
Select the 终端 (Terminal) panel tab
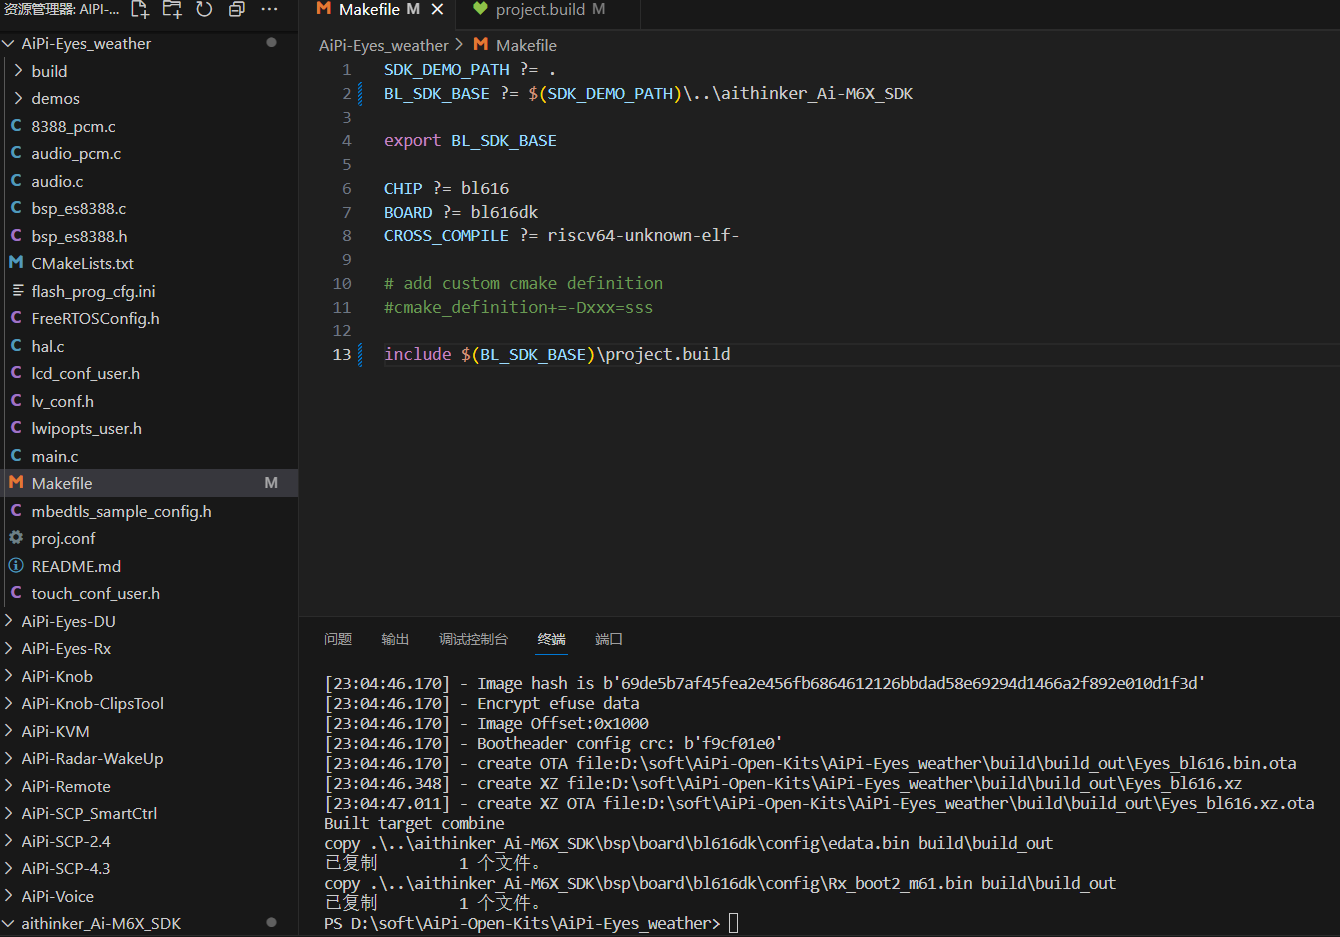551,639
